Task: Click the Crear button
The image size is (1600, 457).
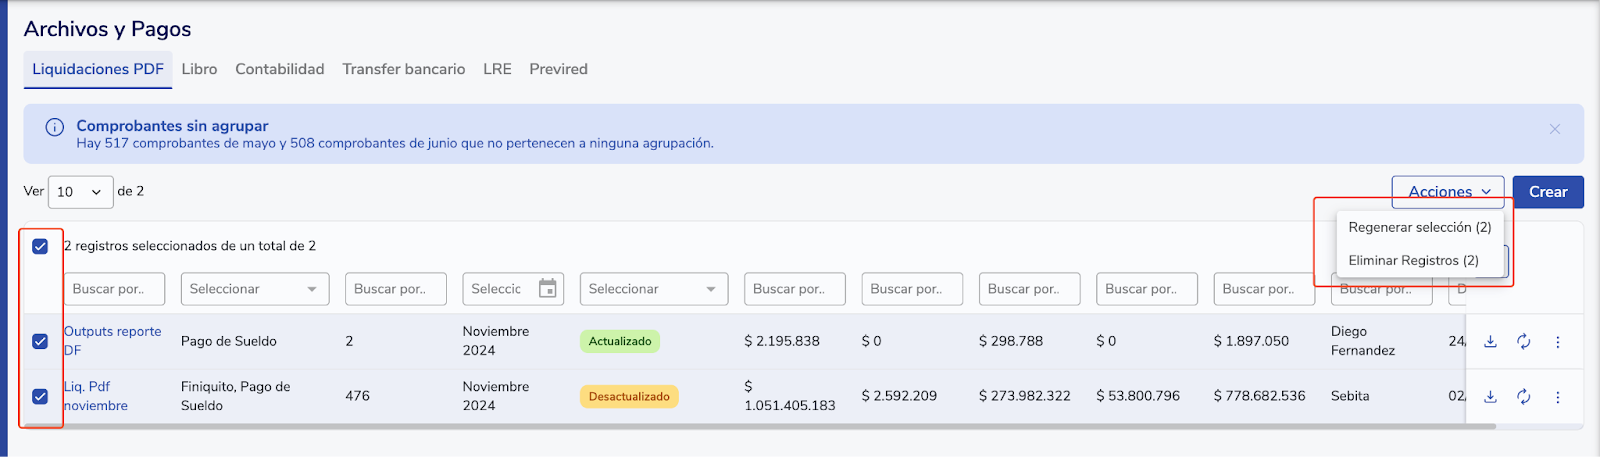Action: coord(1547,192)
